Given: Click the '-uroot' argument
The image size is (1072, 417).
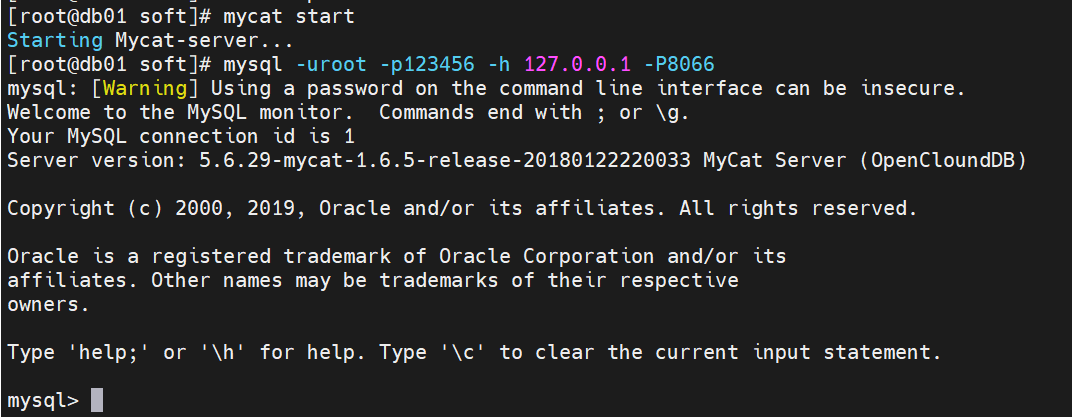Looking at the screenshot, I should pyautogui.click(x=332, y=65).
